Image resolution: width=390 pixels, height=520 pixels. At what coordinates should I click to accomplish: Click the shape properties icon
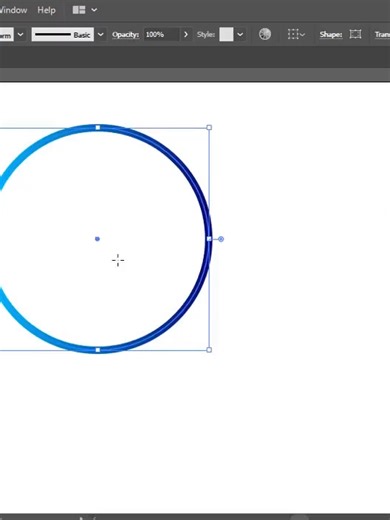355,34
